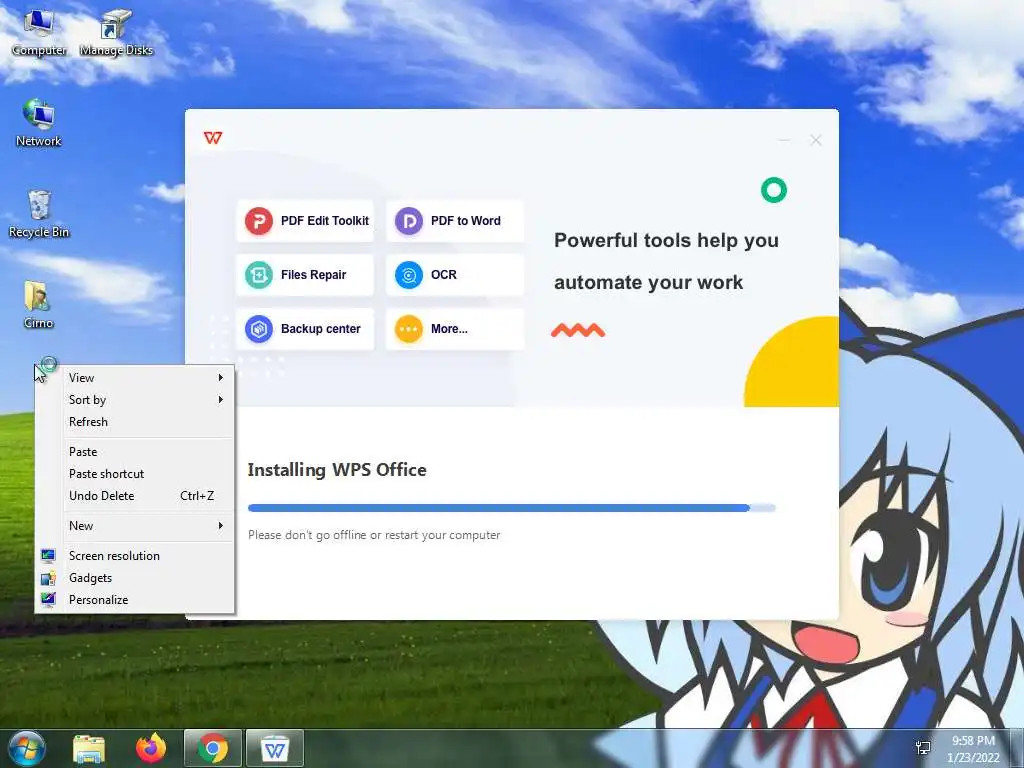This screenshot has width=1024, height=768.
Task: Click the installation progress bar
Action: click(x=511, y=508)
